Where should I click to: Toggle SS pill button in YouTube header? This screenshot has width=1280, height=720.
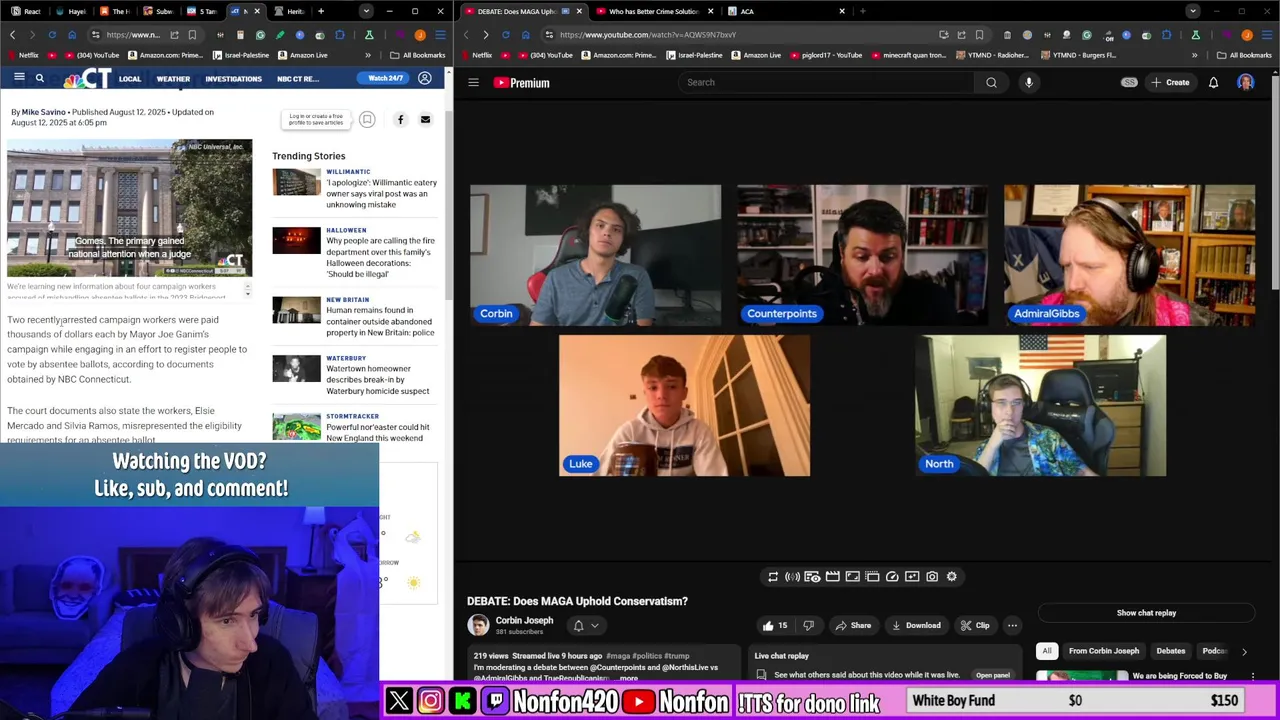pos(1129,83)
